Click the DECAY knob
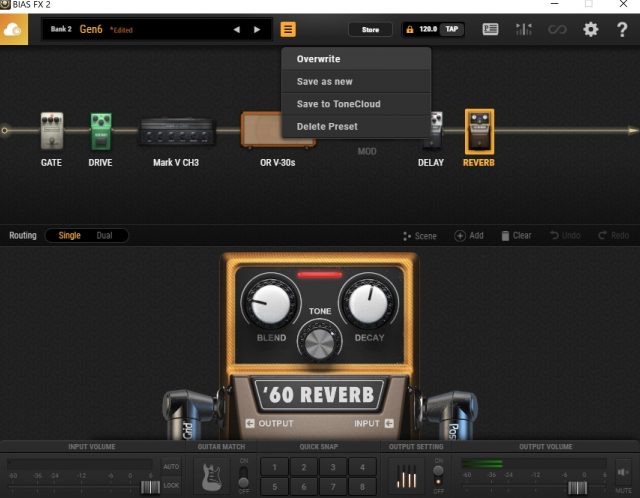Screen dimensions: 640x498 click(x=368, y=303)
